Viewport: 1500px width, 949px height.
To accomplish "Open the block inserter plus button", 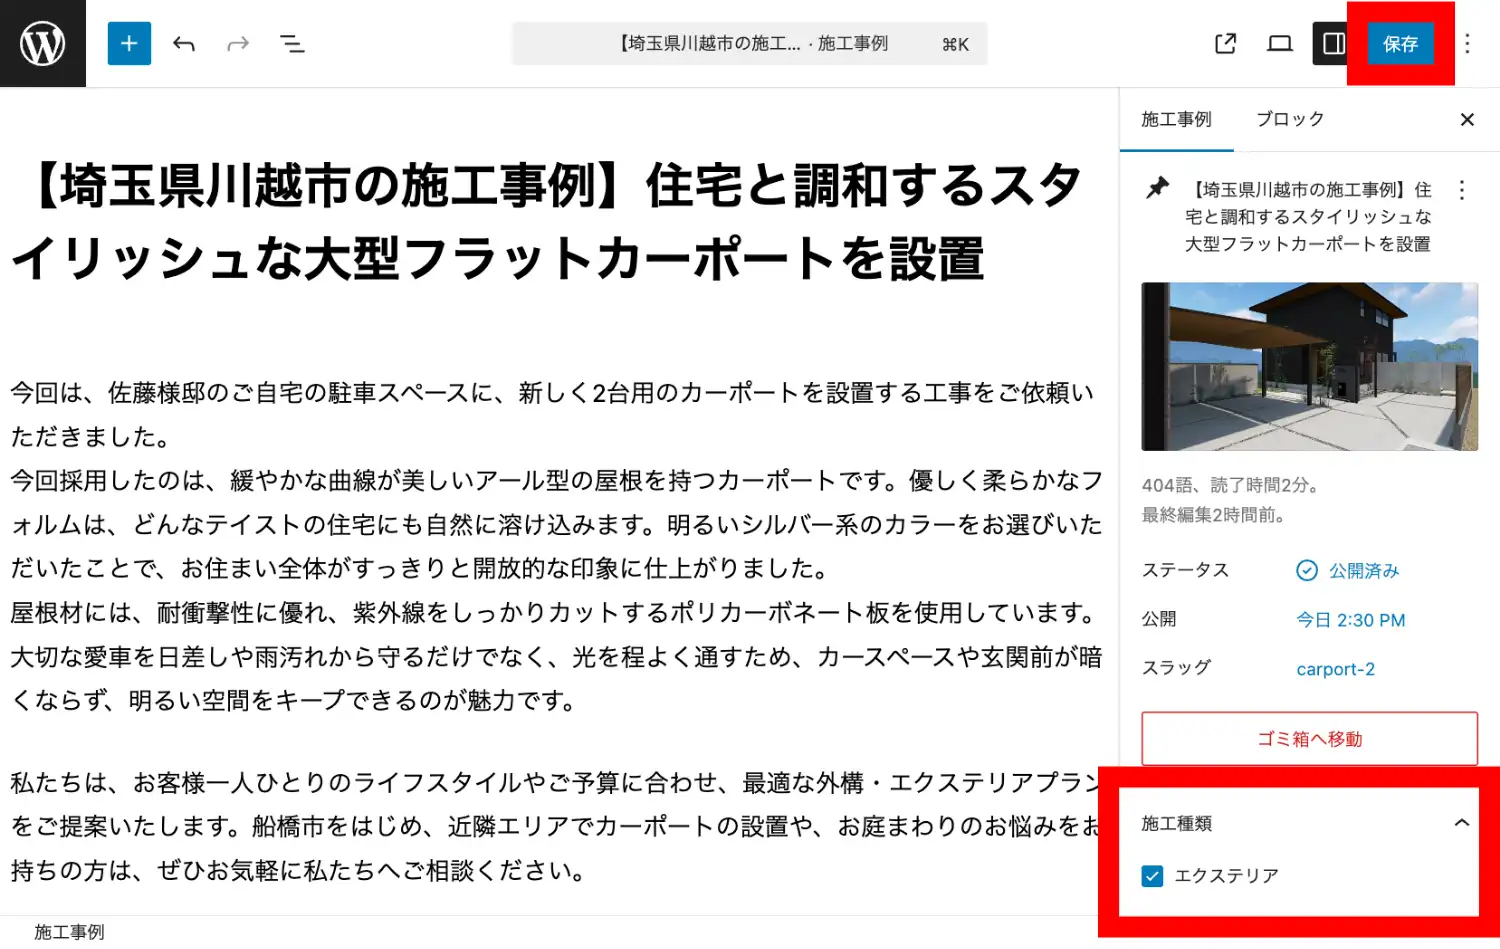I will pyautogui.click(x=129, y=43).
